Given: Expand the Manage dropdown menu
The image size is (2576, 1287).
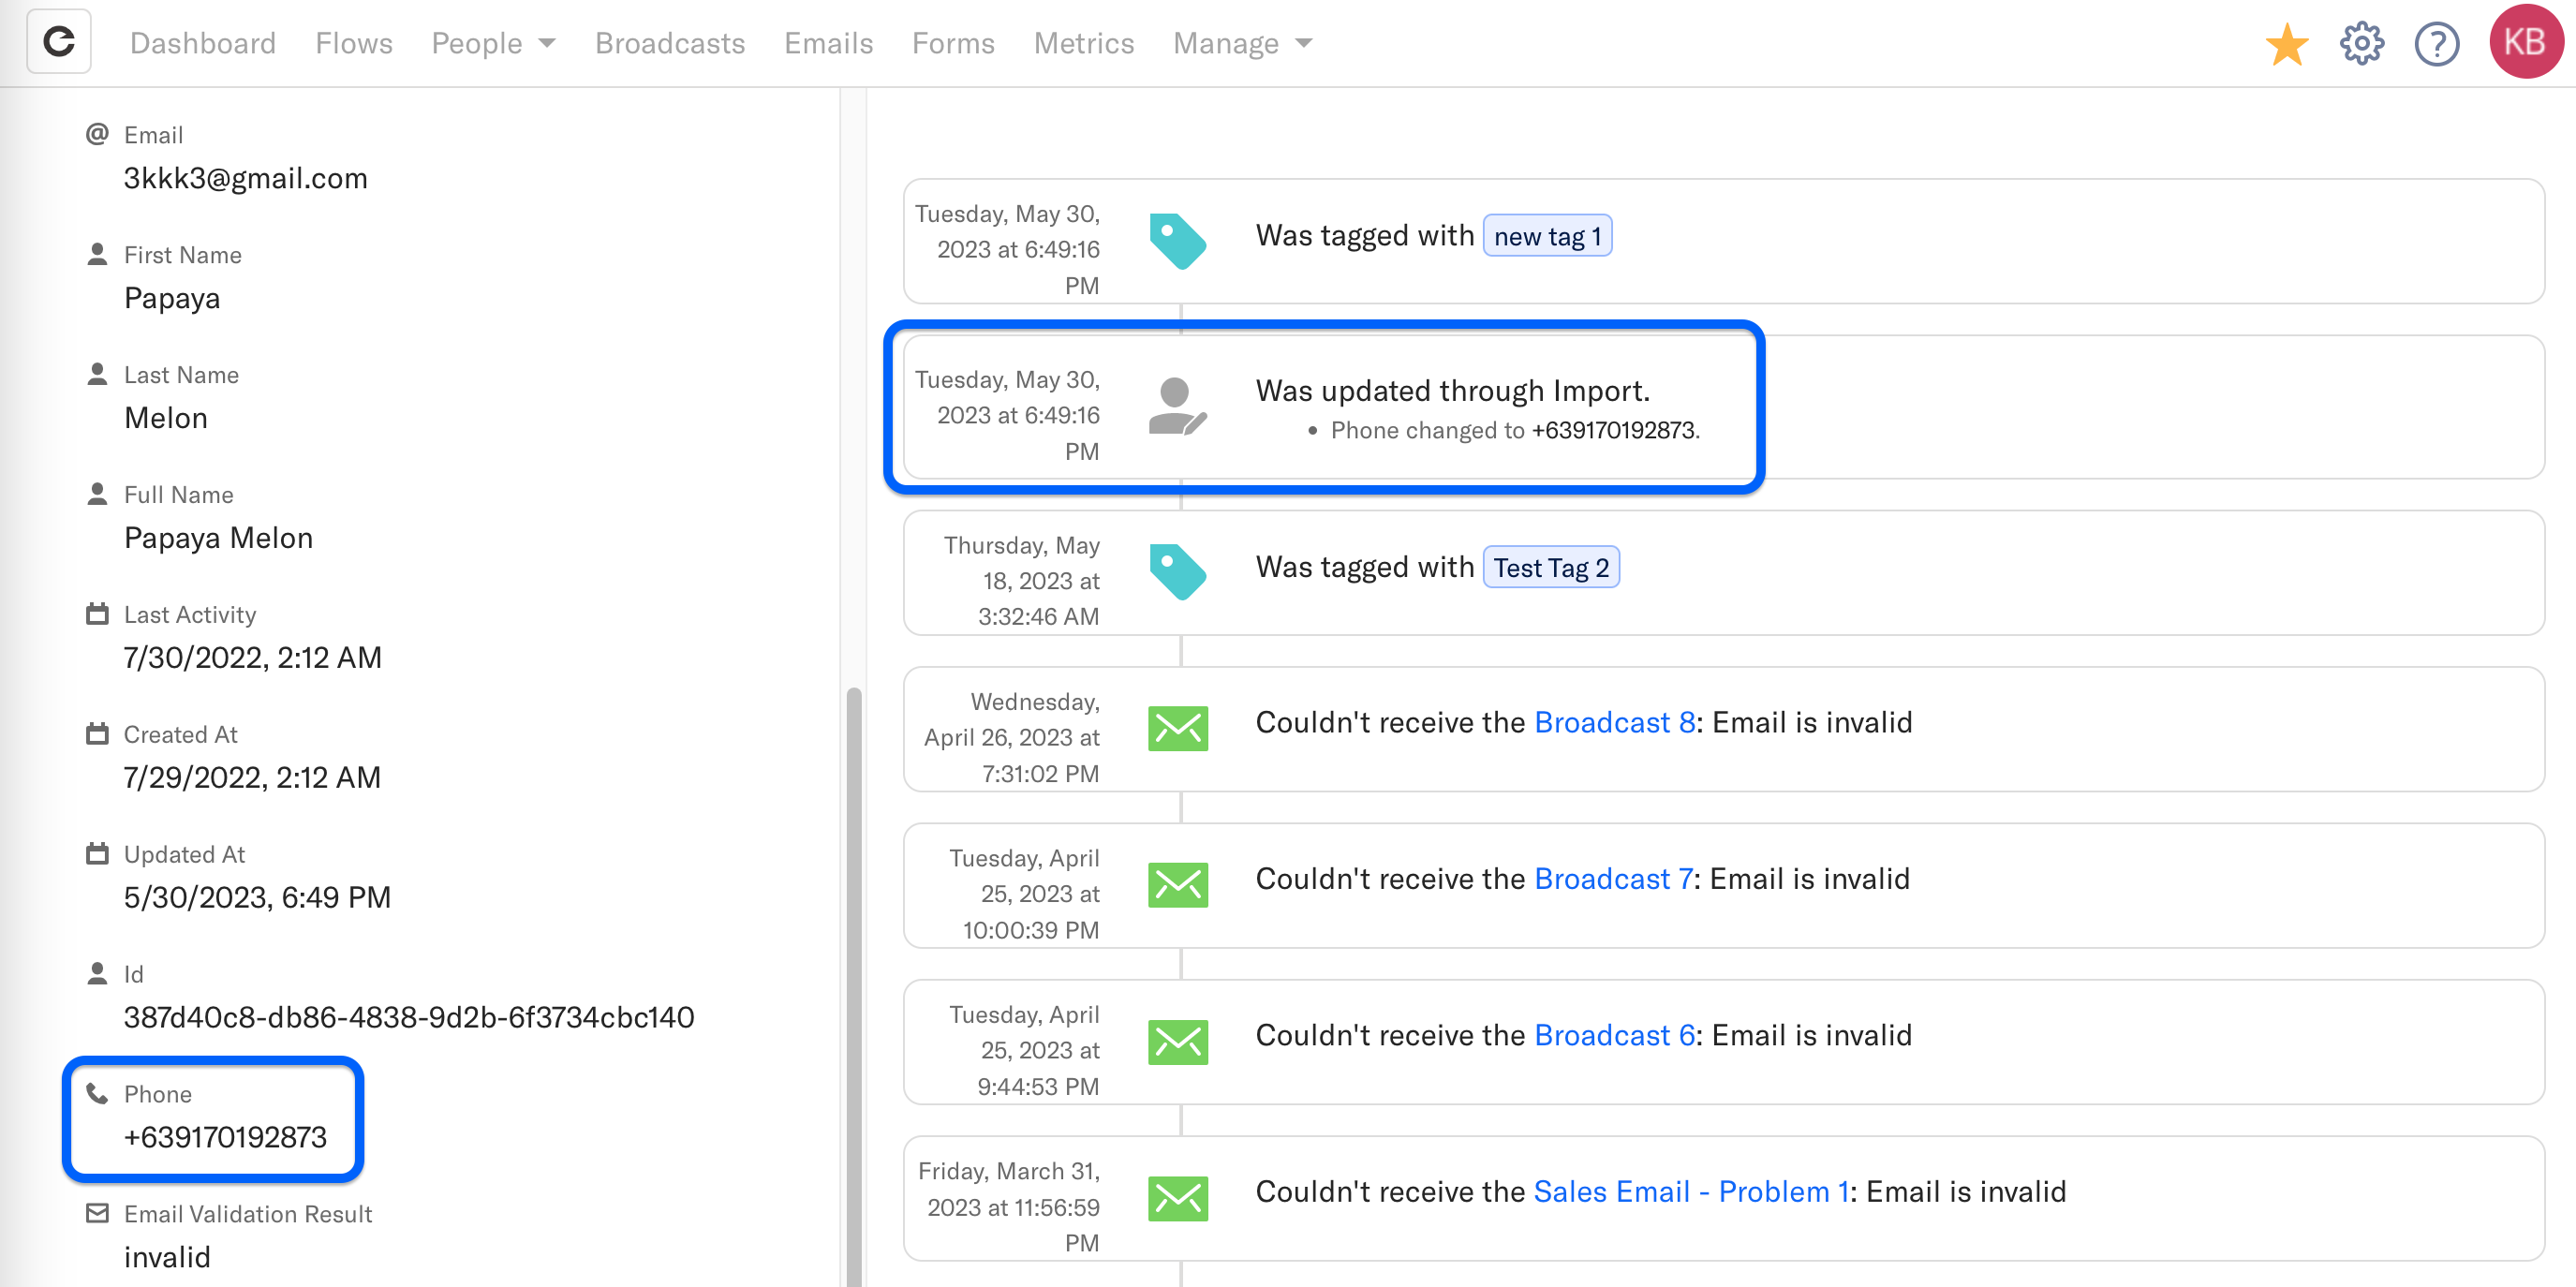Looking at the screenshot, I should point(1242,43).
